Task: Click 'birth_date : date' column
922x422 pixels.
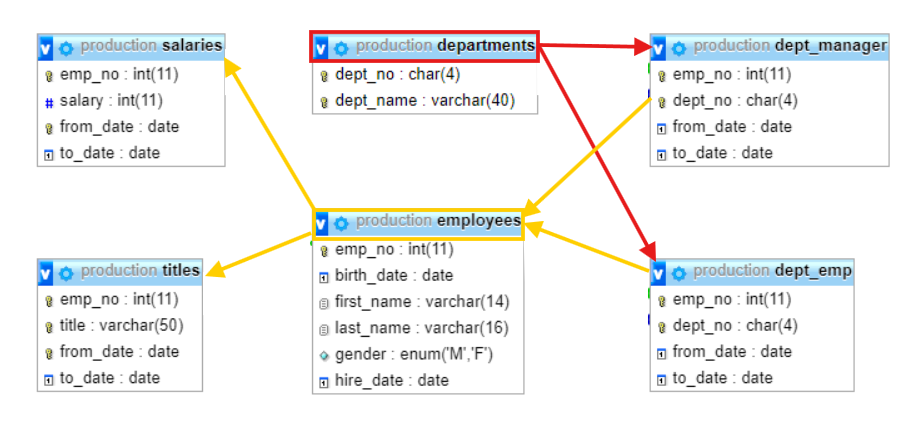Action: click(x=394, y=275)
